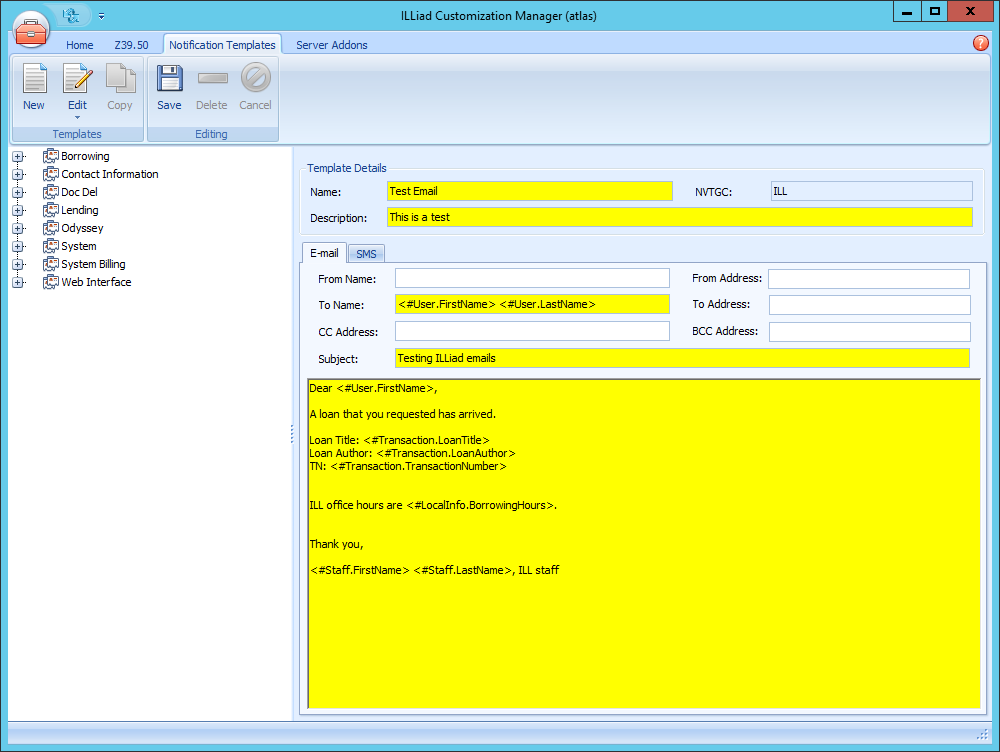Click the Subject field containing Testing ILLiad emails
Viewport: 1000px width, 752px height.
(680, 358)
